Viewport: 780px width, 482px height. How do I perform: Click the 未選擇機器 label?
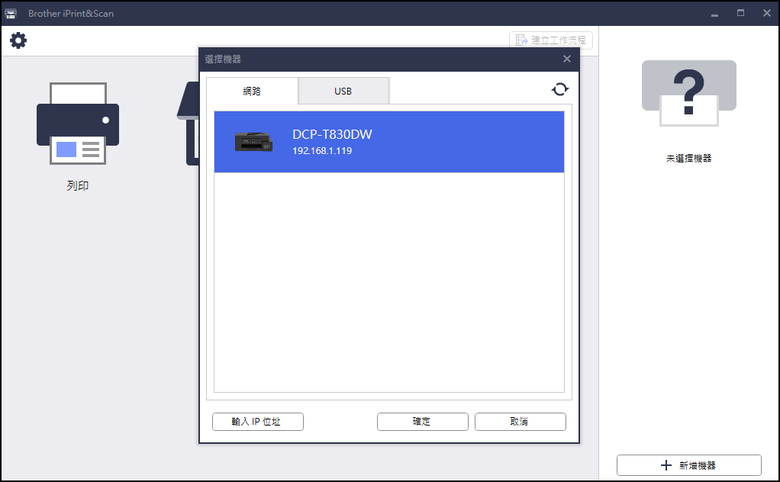[689, 158]
